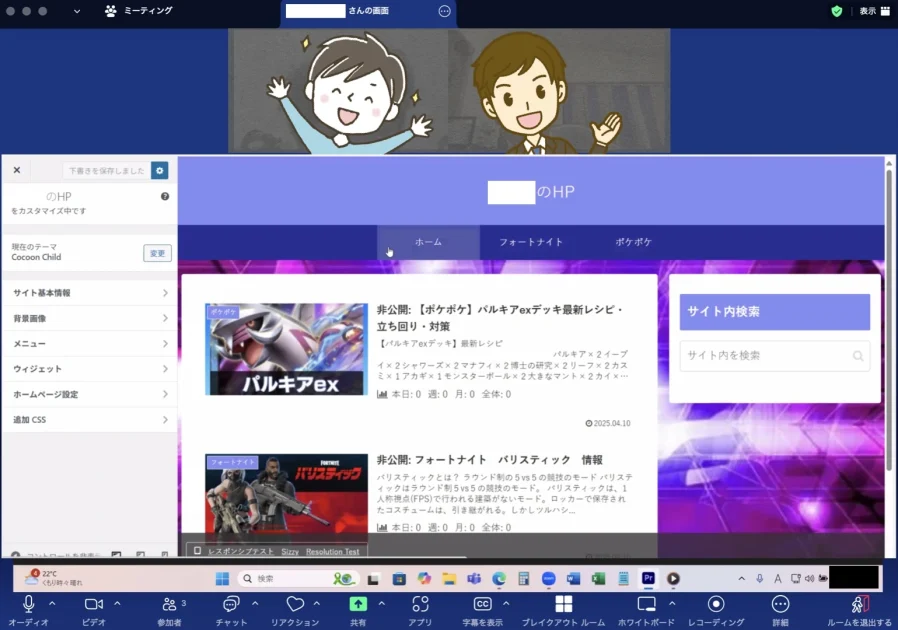Image resolution: width=898 pixels, height=630 pixels.
Task: Open File Explorer from the taskbar
Action: tap(449, 578)
